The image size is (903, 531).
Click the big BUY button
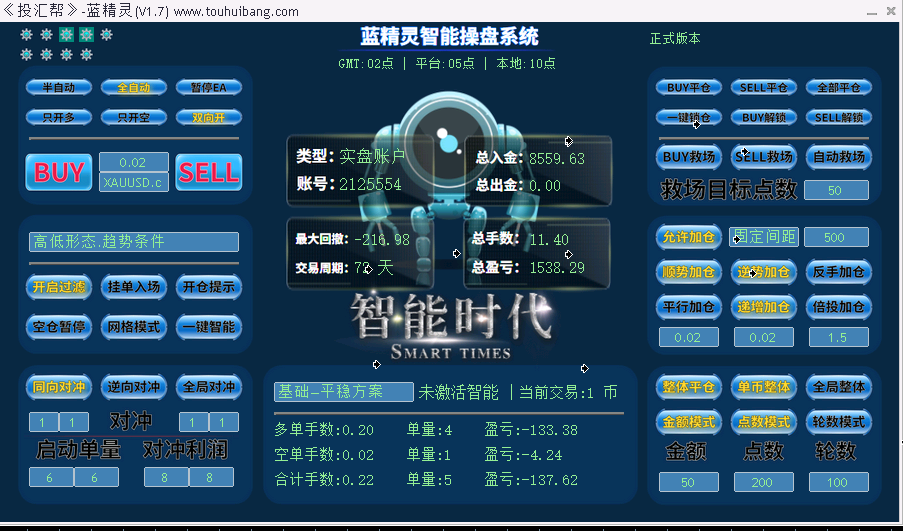click(x=59, y=172)
